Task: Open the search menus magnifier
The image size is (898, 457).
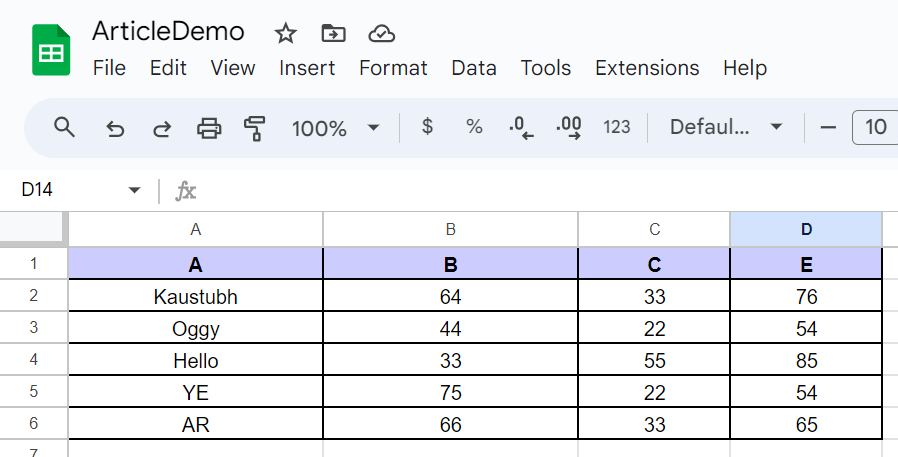Action: pos(64,127)
